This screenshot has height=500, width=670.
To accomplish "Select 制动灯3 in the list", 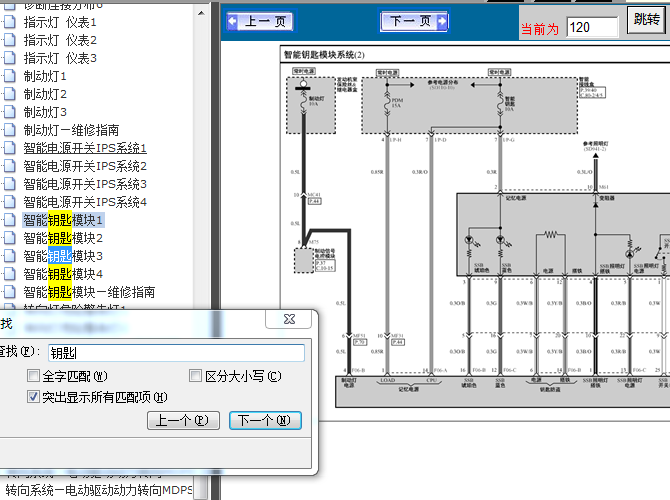I will [45, 112].
